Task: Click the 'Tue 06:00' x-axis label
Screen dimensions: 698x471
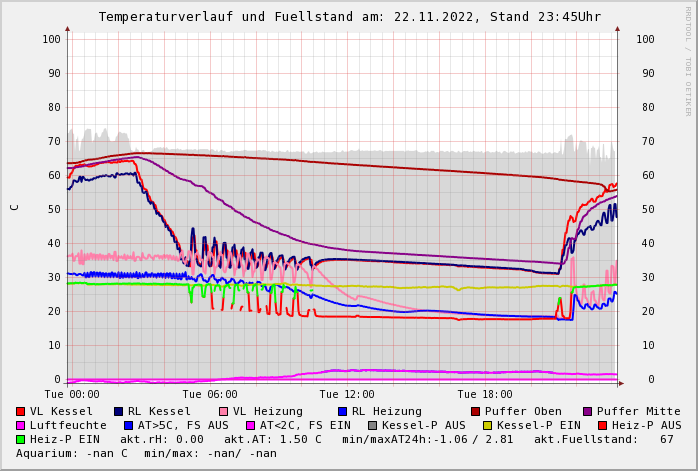Action: point(210,395)
